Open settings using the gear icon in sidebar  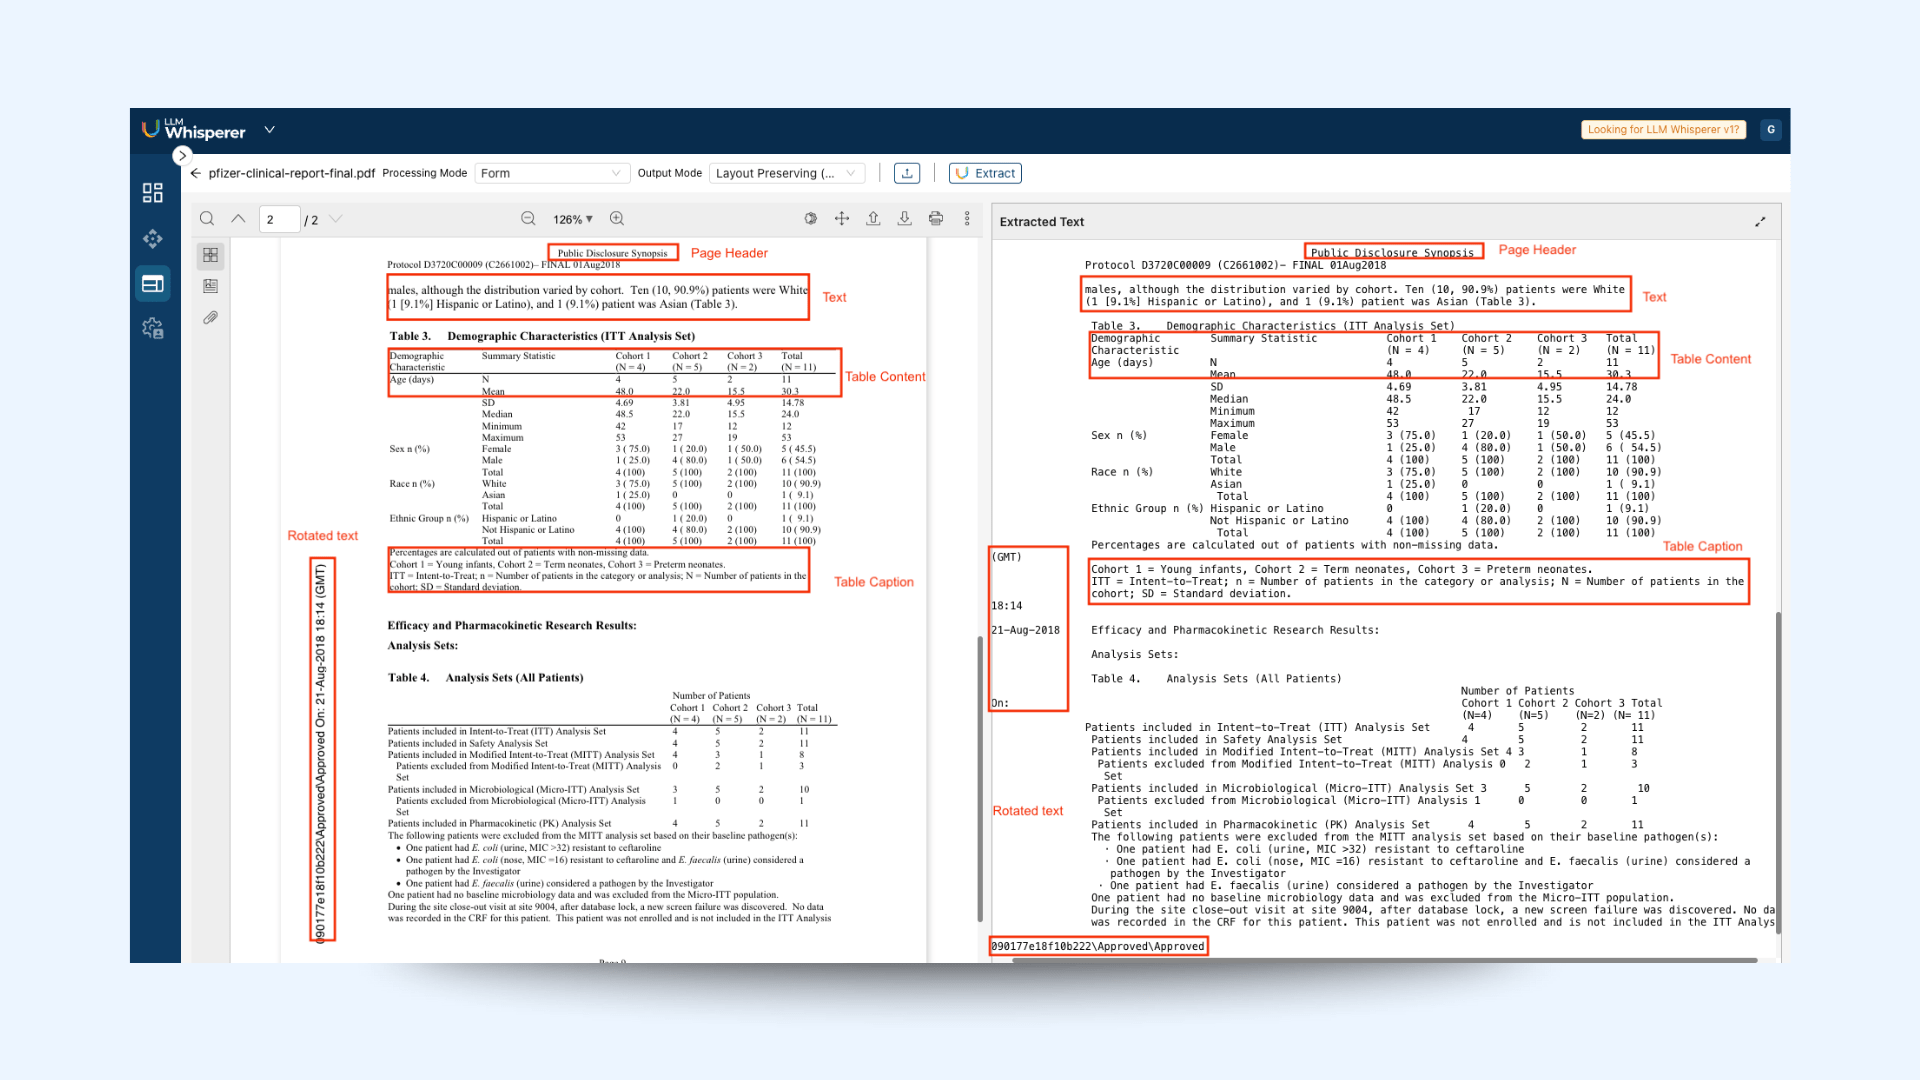click(152, 328)
